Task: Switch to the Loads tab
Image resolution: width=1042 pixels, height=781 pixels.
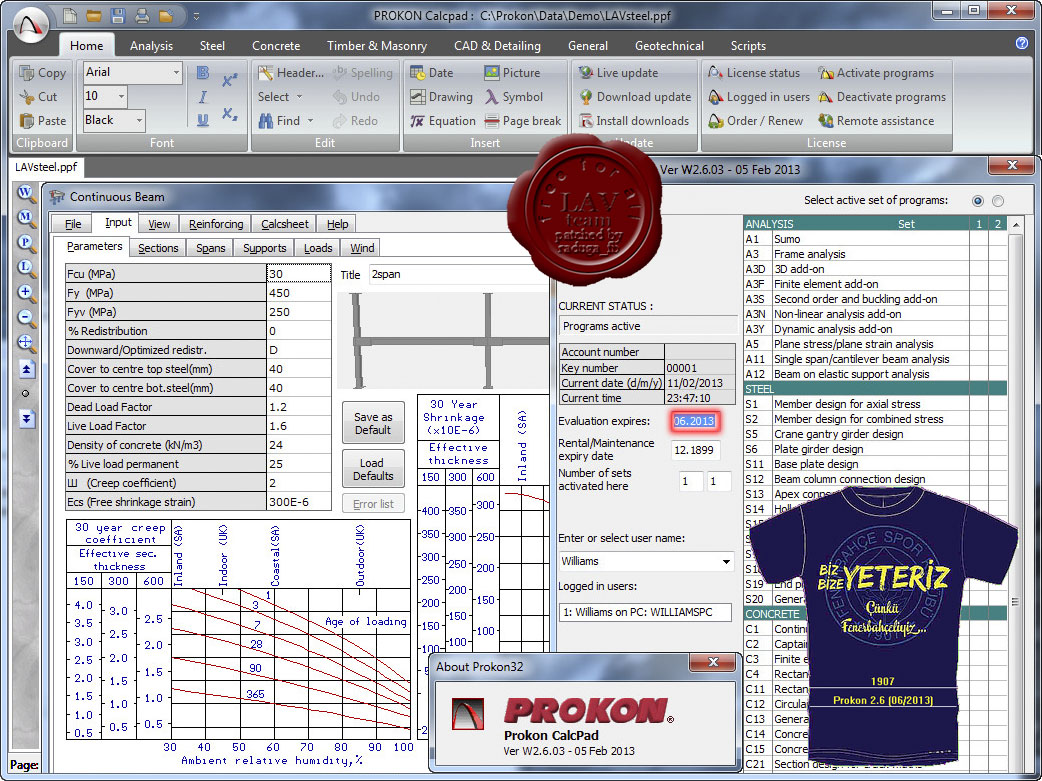Action: 318,248
